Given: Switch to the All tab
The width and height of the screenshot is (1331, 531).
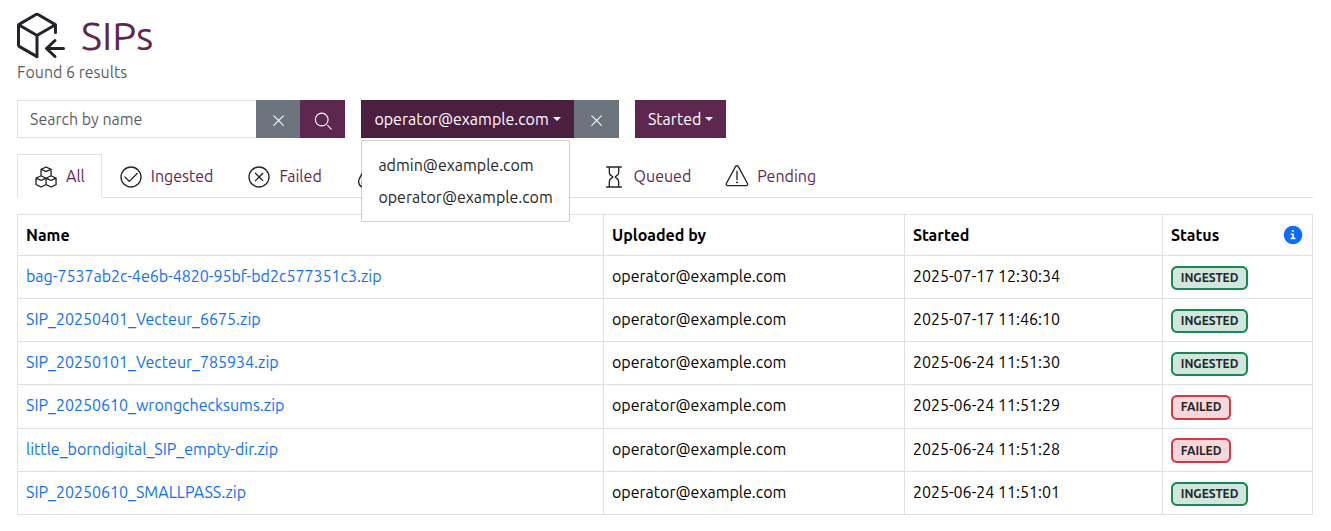Looking at the screenshot, I should coord(60,177).
